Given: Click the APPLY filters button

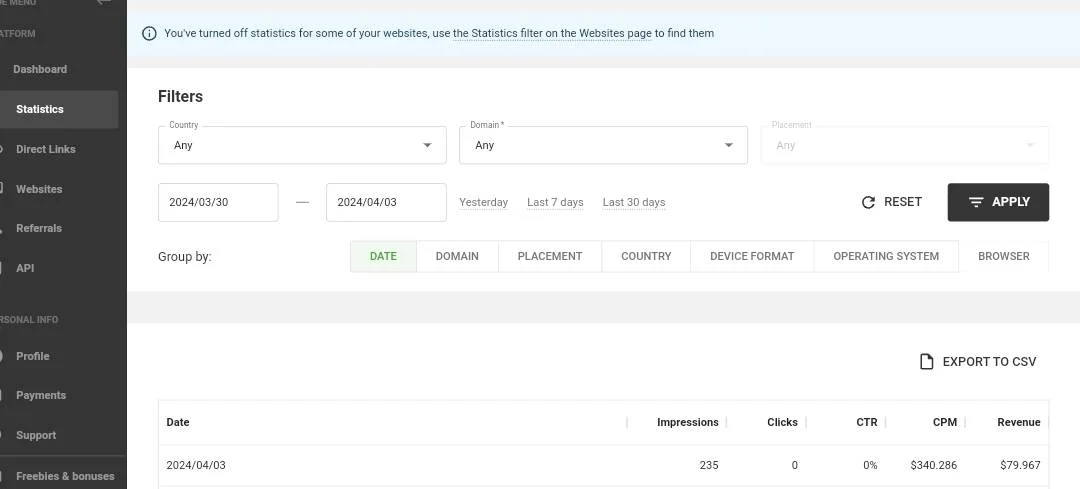Looking at the screenshot, I should [998, 202].
